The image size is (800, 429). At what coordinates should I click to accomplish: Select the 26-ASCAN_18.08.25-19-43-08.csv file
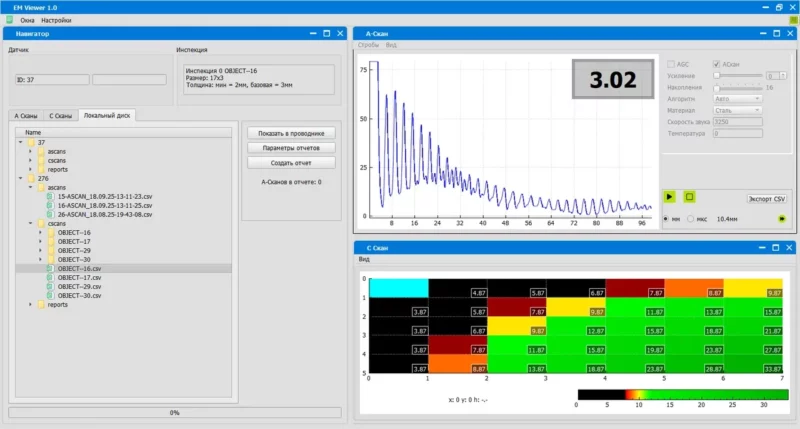104,214
